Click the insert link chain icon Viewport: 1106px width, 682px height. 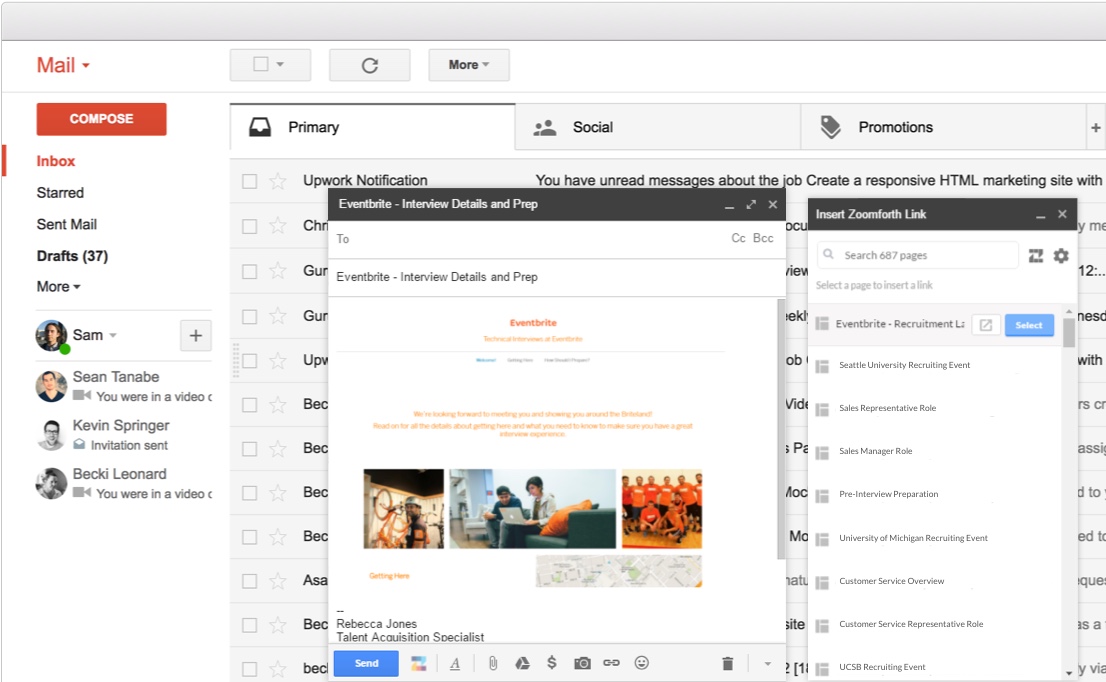point(612,663)
